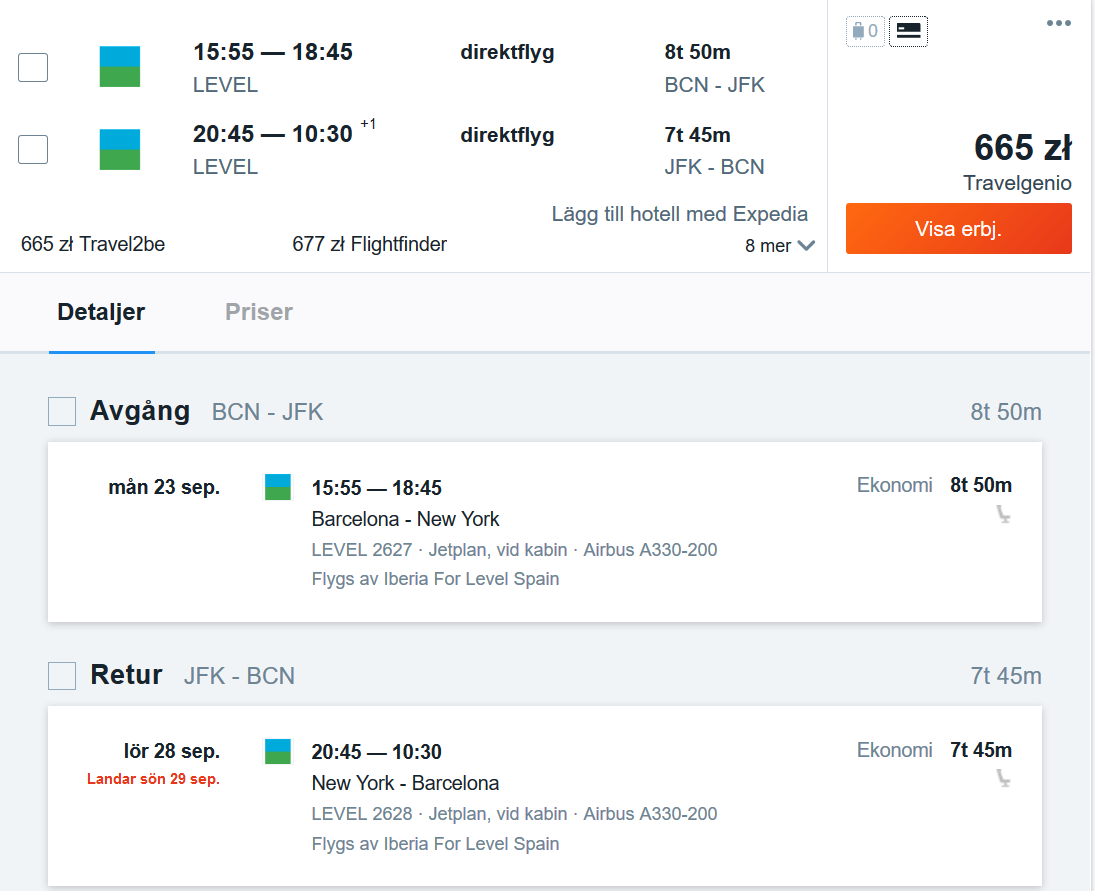Click the chevron beside '8 mer'
Image resolution: width=1095 pixels, height=891 pixels.
[x=807, y=246]
